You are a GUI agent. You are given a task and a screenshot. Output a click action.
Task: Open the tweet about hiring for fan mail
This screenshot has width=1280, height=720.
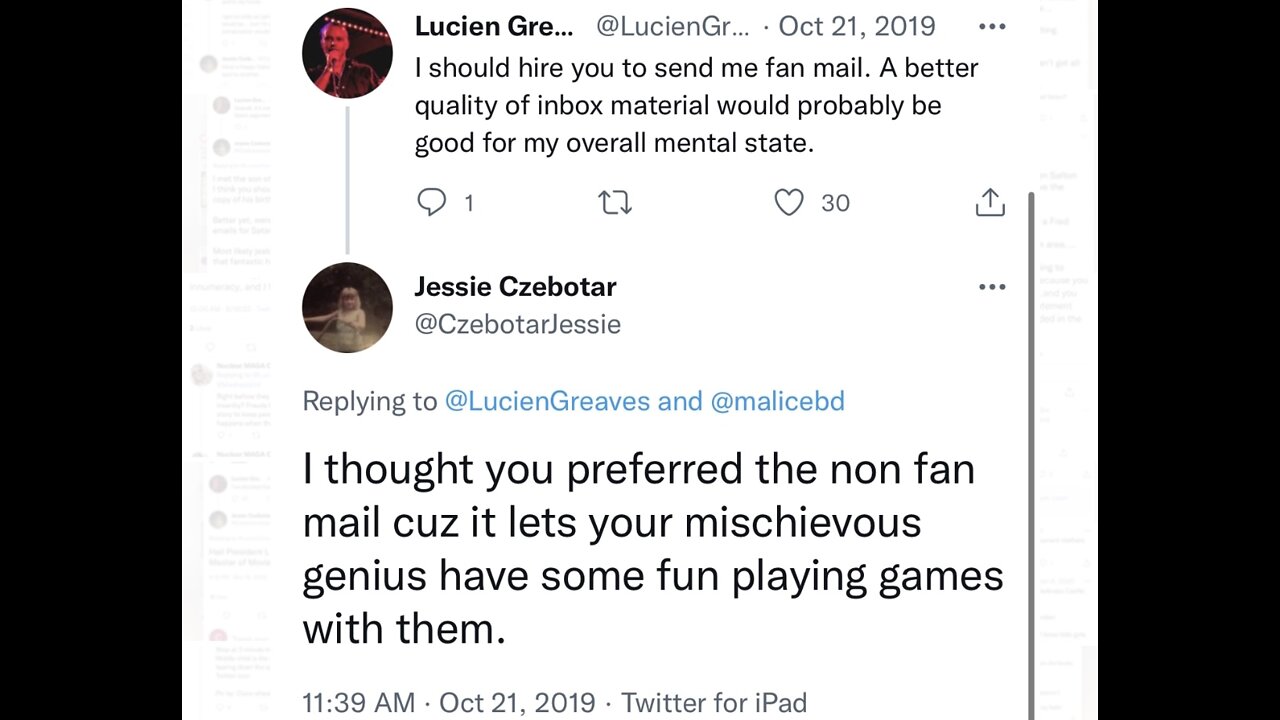pyautogui.click(x=696, y=105)
